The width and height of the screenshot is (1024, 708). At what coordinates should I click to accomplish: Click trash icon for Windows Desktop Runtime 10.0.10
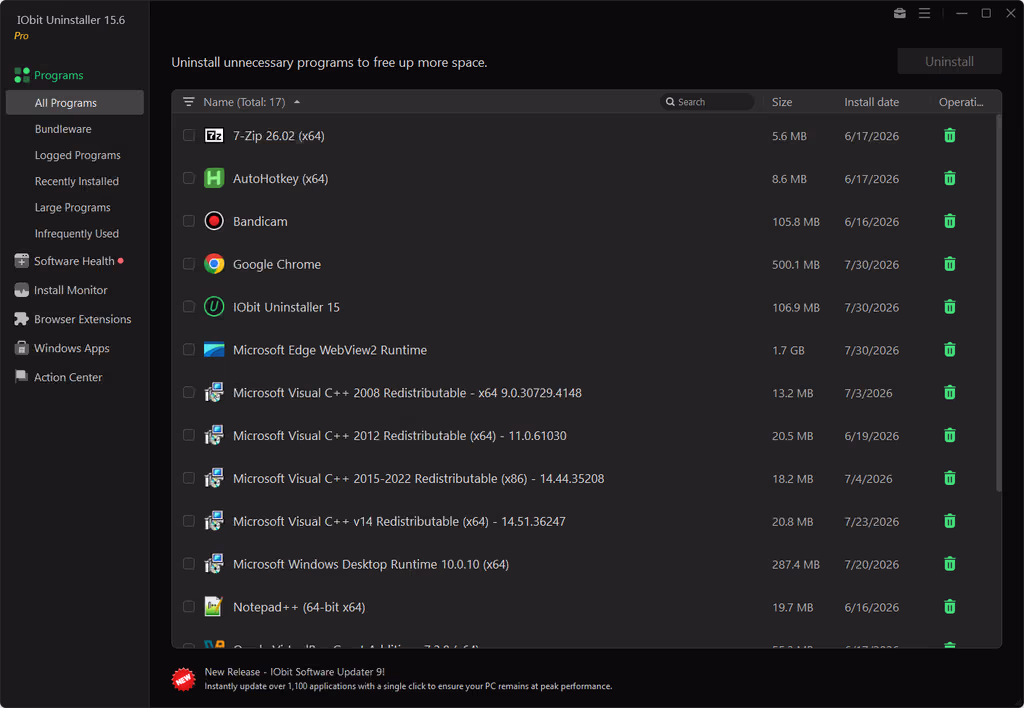click(x=950, y=564)
